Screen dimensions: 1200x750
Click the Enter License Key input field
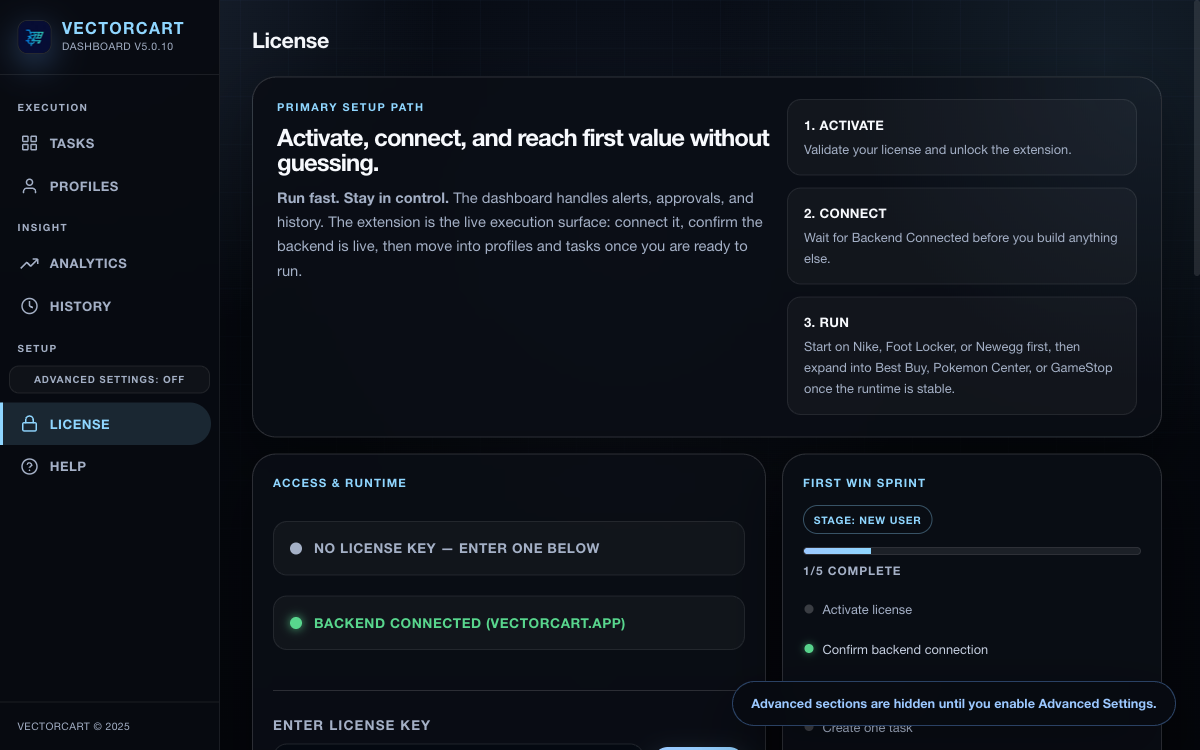(460, 748)
